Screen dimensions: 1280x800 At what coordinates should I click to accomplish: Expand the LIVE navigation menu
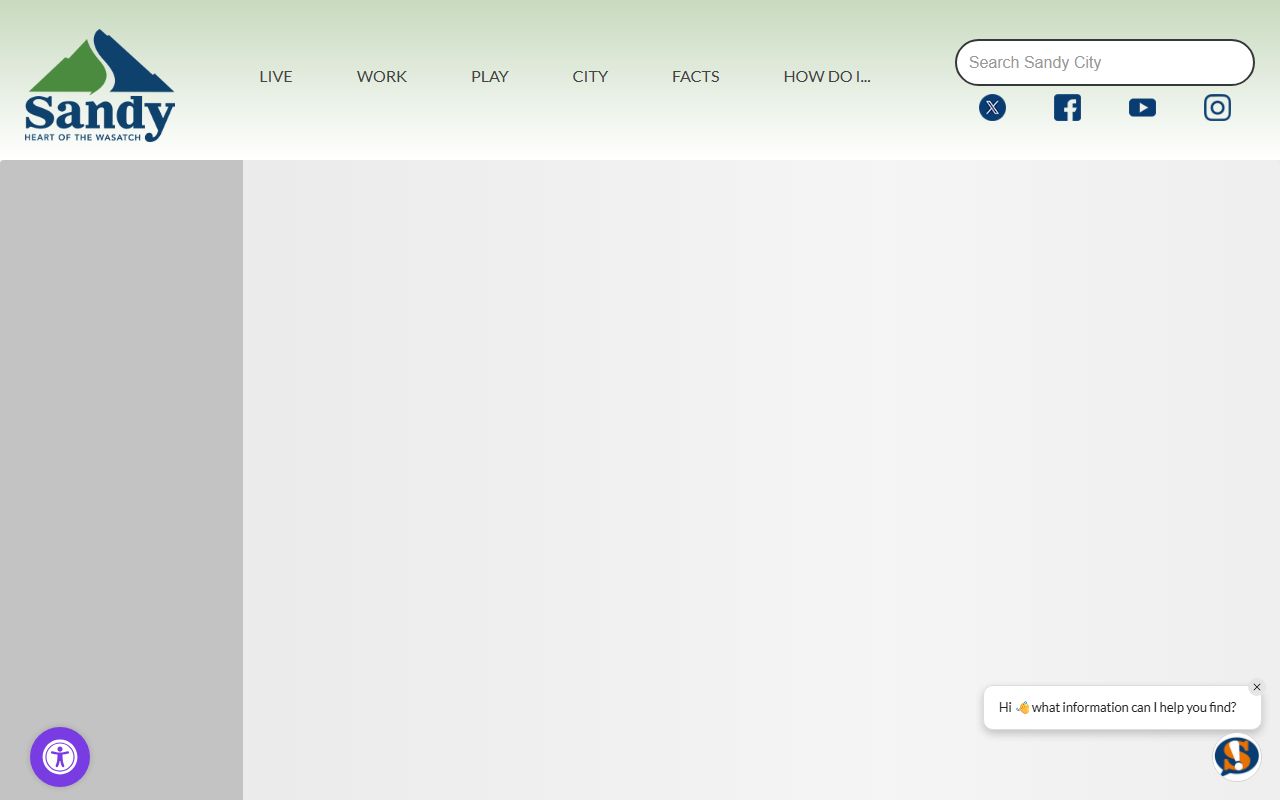click(x=276, y=76)
